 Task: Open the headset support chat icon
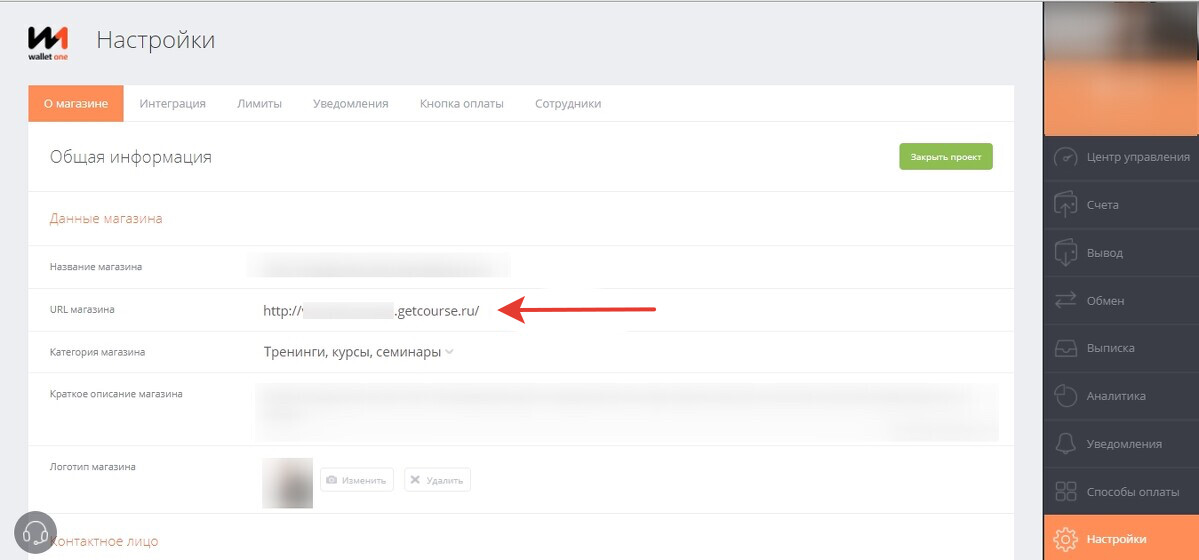[x=35, y=531]
